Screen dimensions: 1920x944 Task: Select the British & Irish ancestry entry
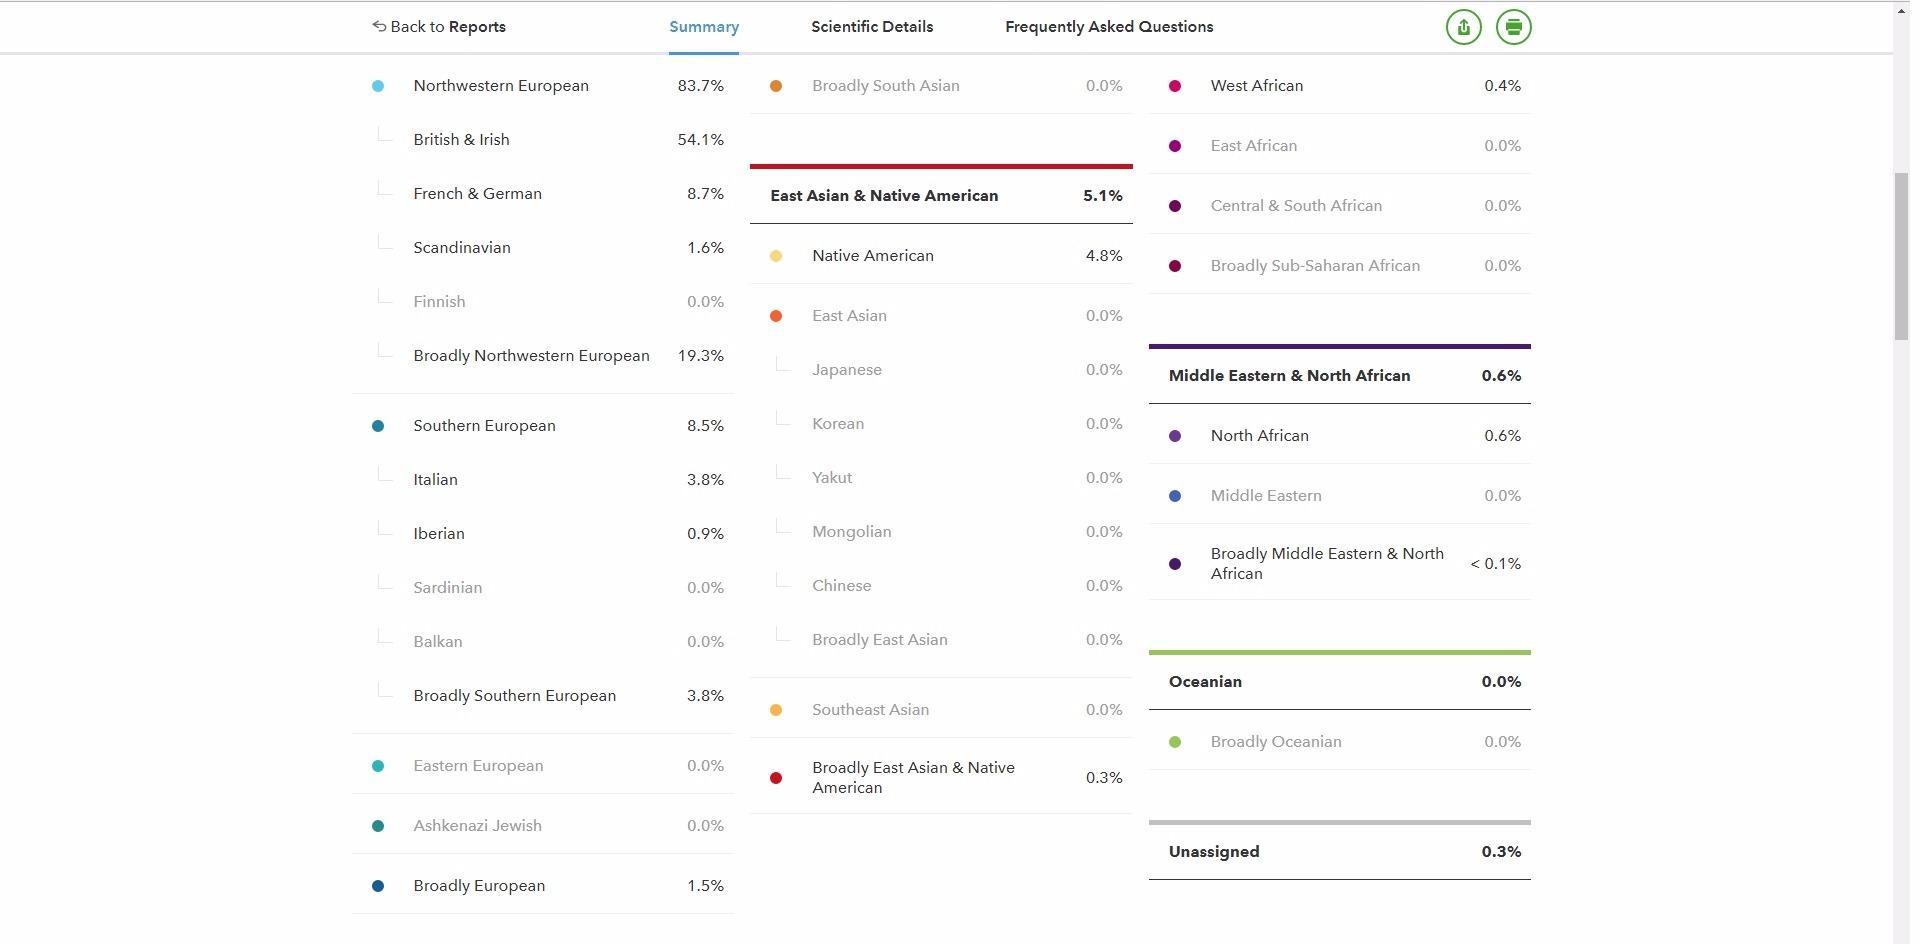(461, 139)
